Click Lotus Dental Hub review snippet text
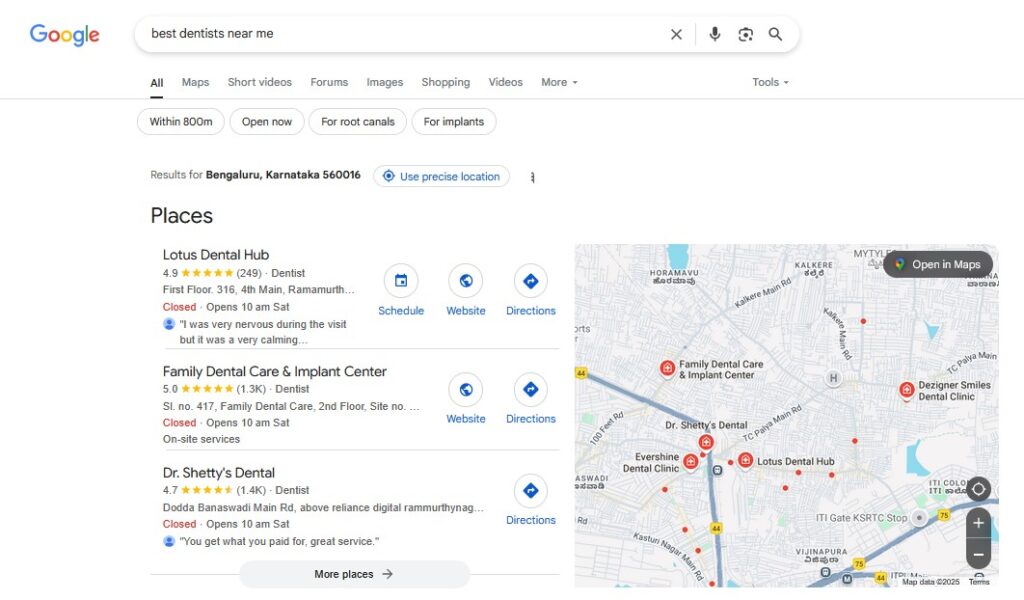This screenshot has width=1024, height=600. point(263,332)
